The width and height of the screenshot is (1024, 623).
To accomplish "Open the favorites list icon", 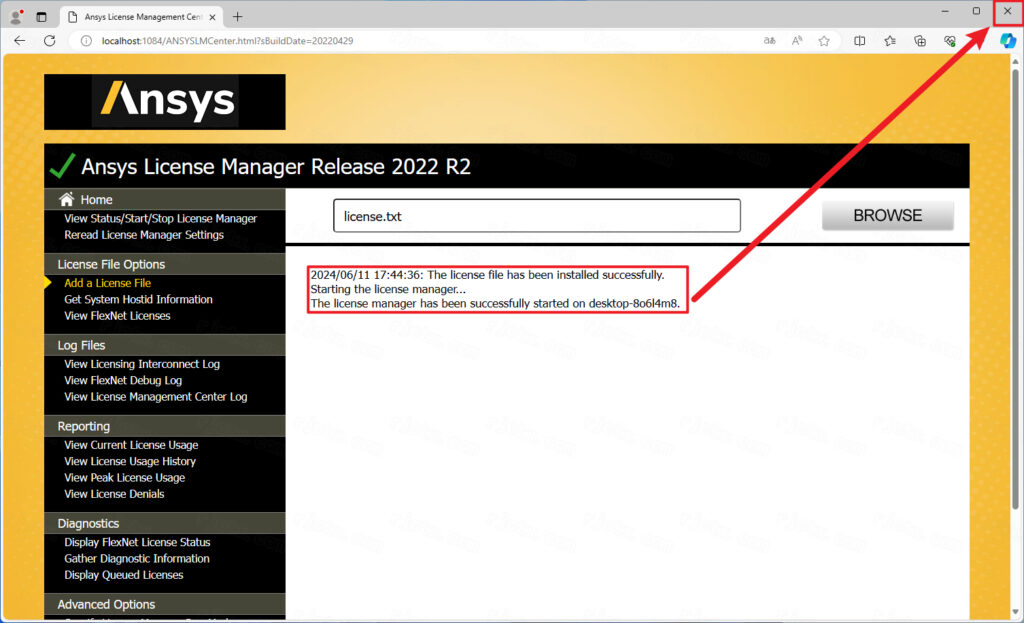I will pos(890,40).
